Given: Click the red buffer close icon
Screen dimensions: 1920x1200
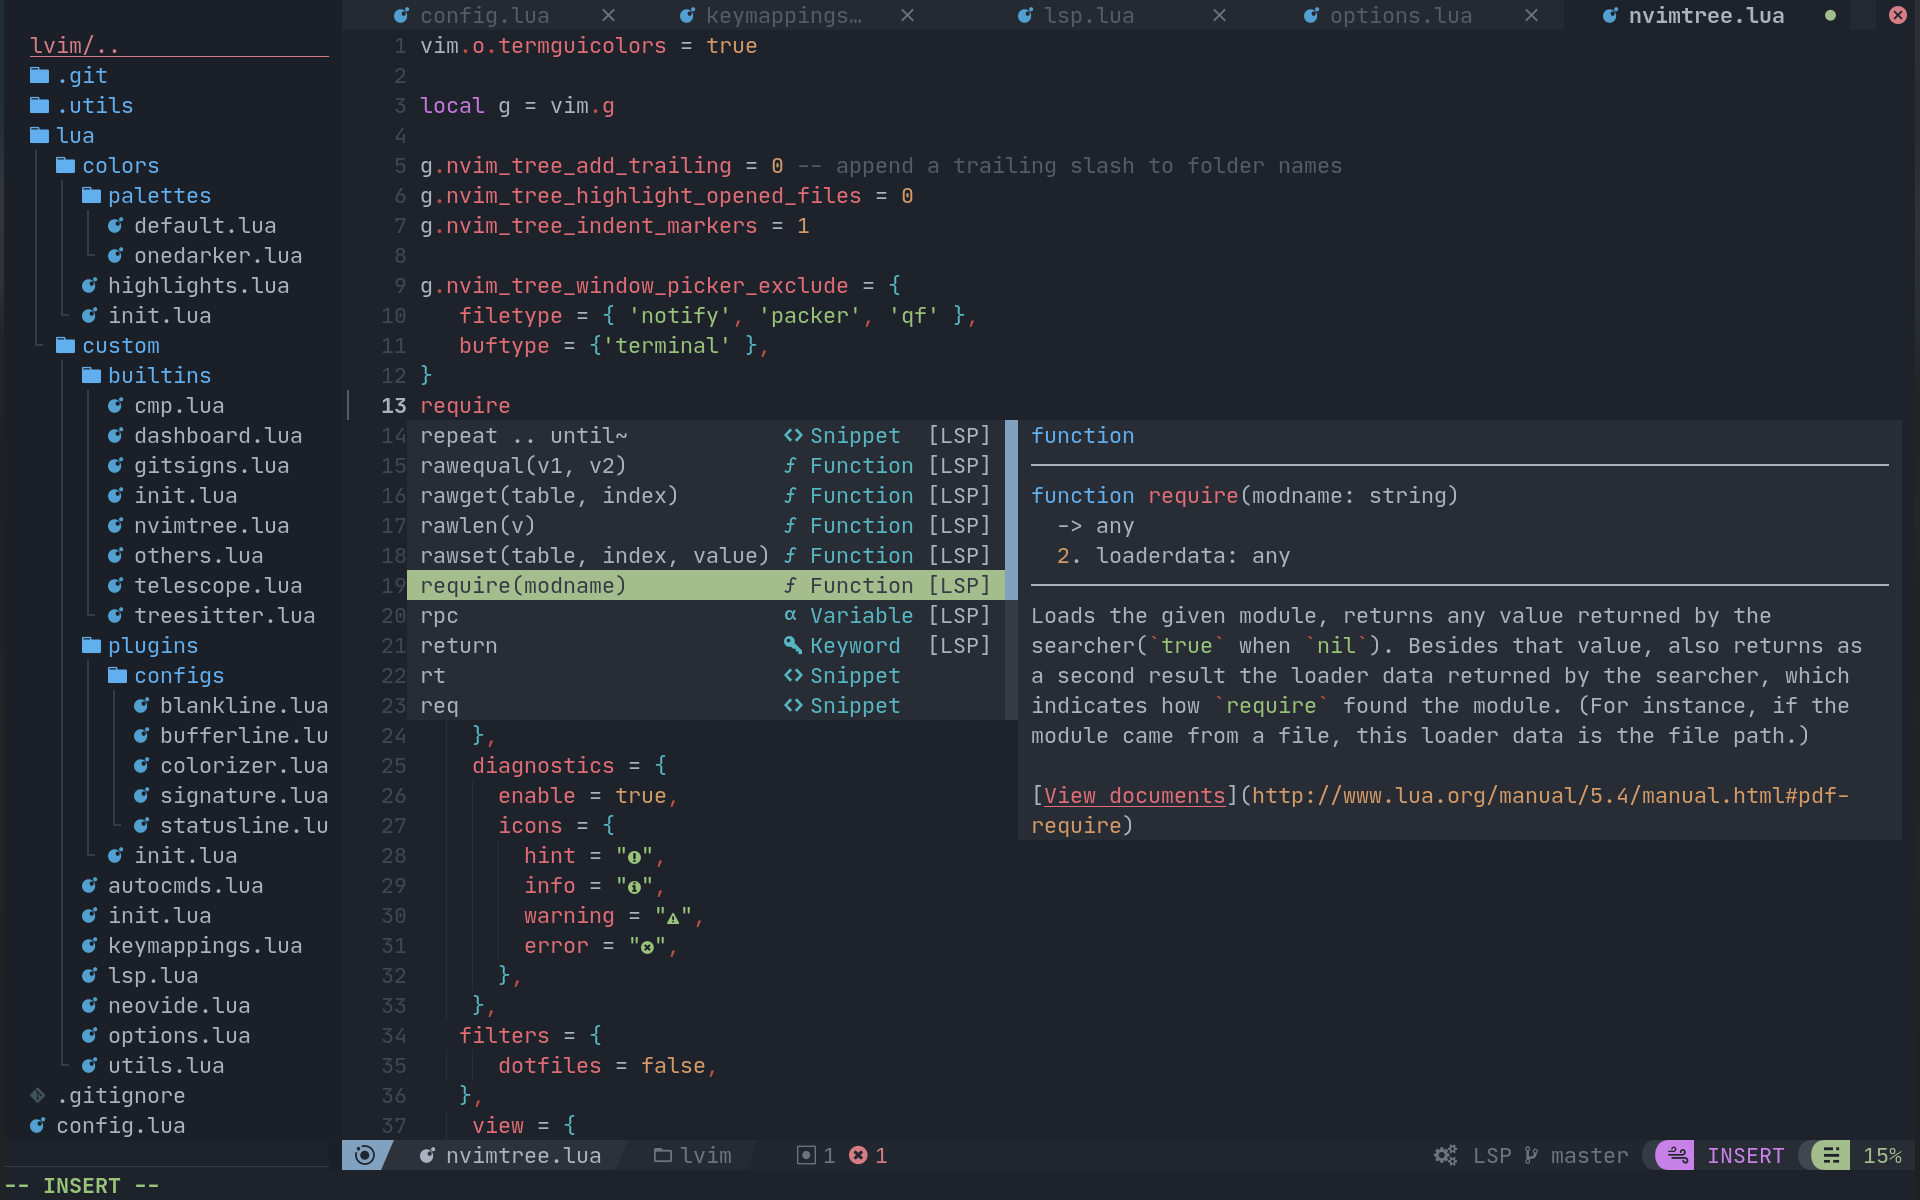Looking at the screenshot, I should tap(1897, 16).
